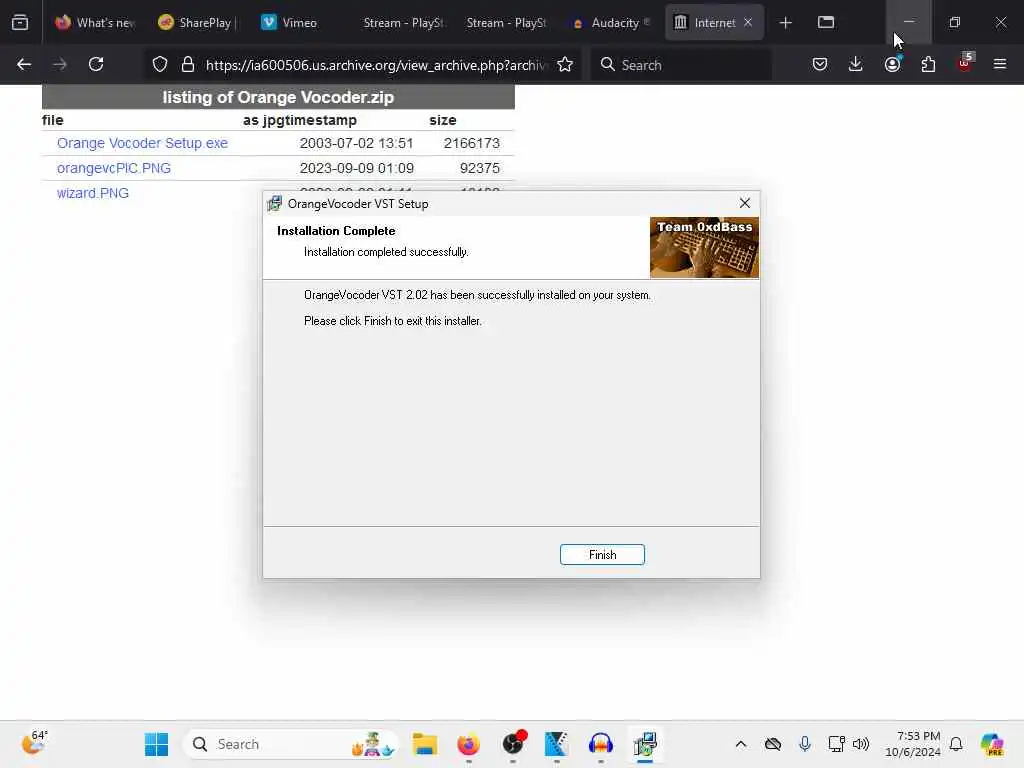
Task: Open the Windows Start menu
Action: pyautogui.click(x=156, y=744)
